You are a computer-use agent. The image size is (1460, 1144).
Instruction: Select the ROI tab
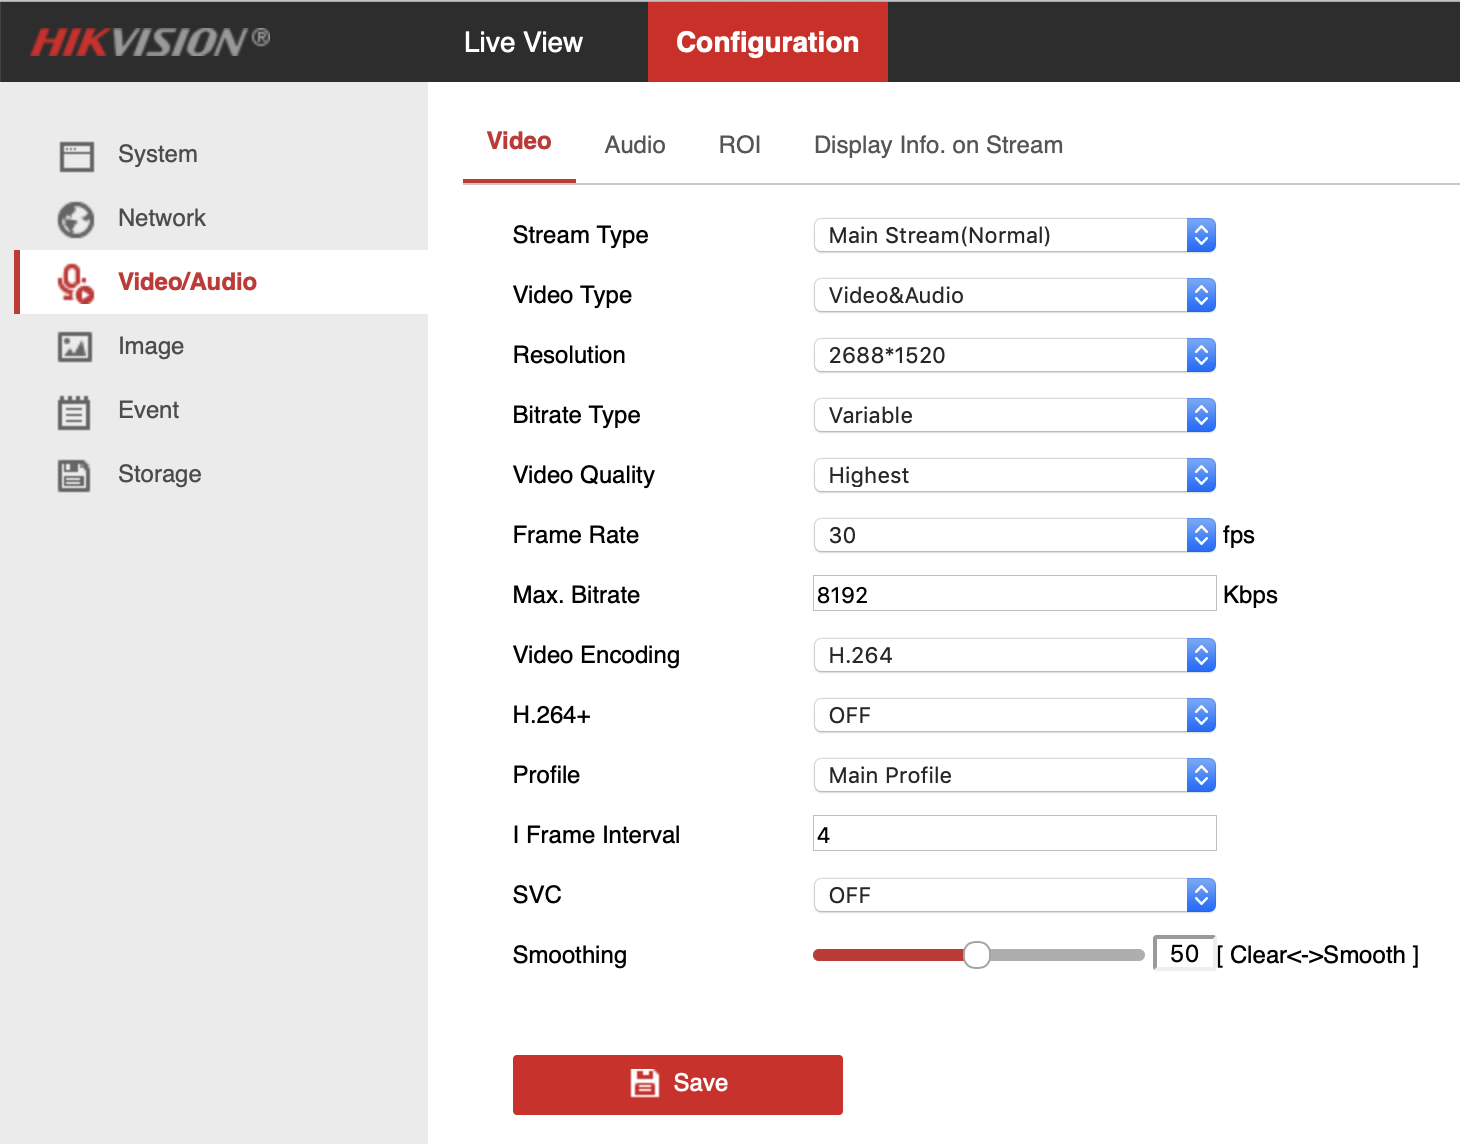coord(739,144)
